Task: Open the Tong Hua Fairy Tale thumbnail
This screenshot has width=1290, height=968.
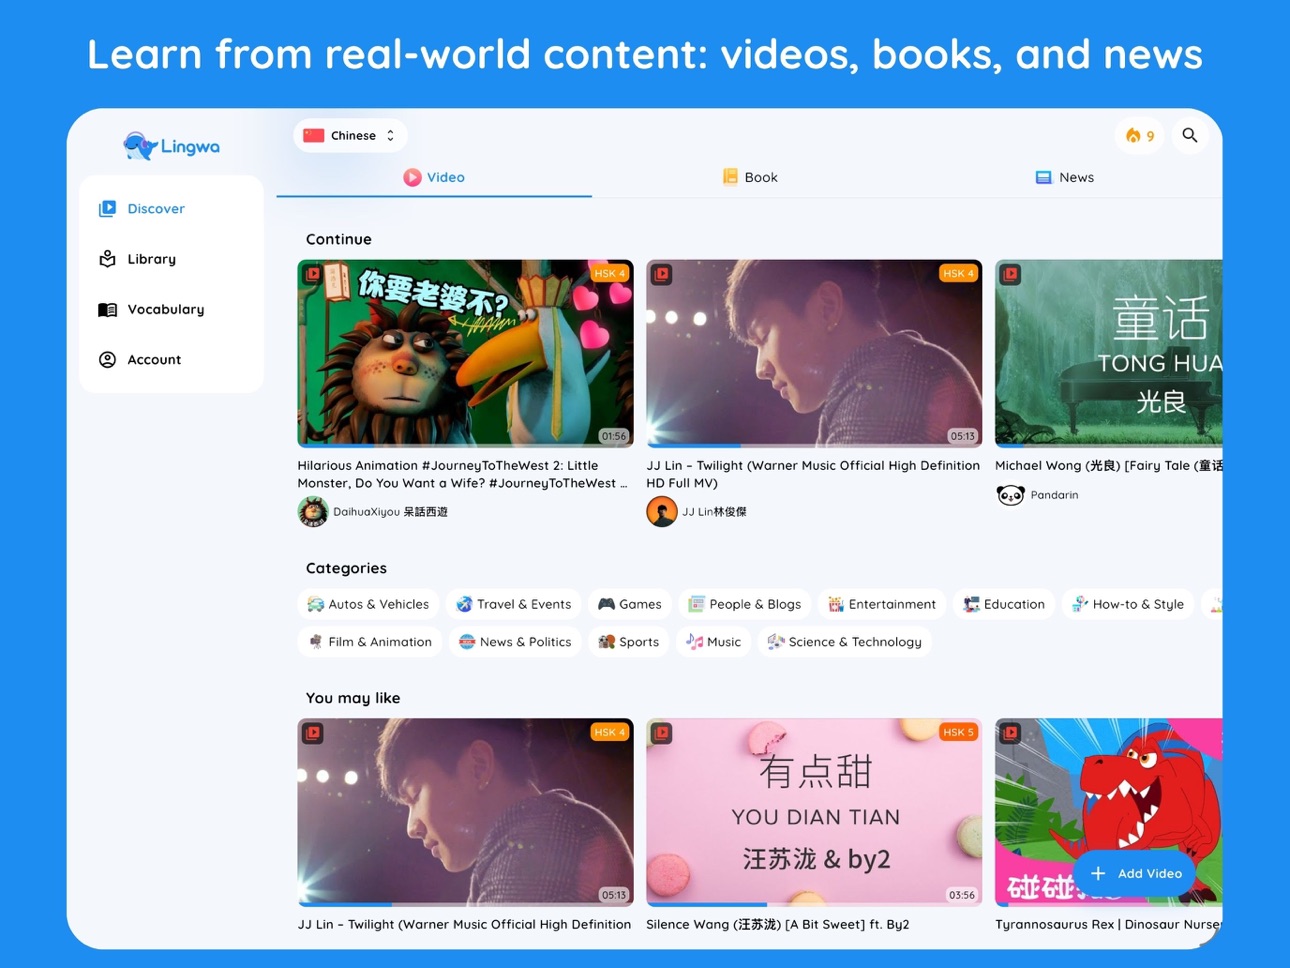Action: click(1108, 353)
